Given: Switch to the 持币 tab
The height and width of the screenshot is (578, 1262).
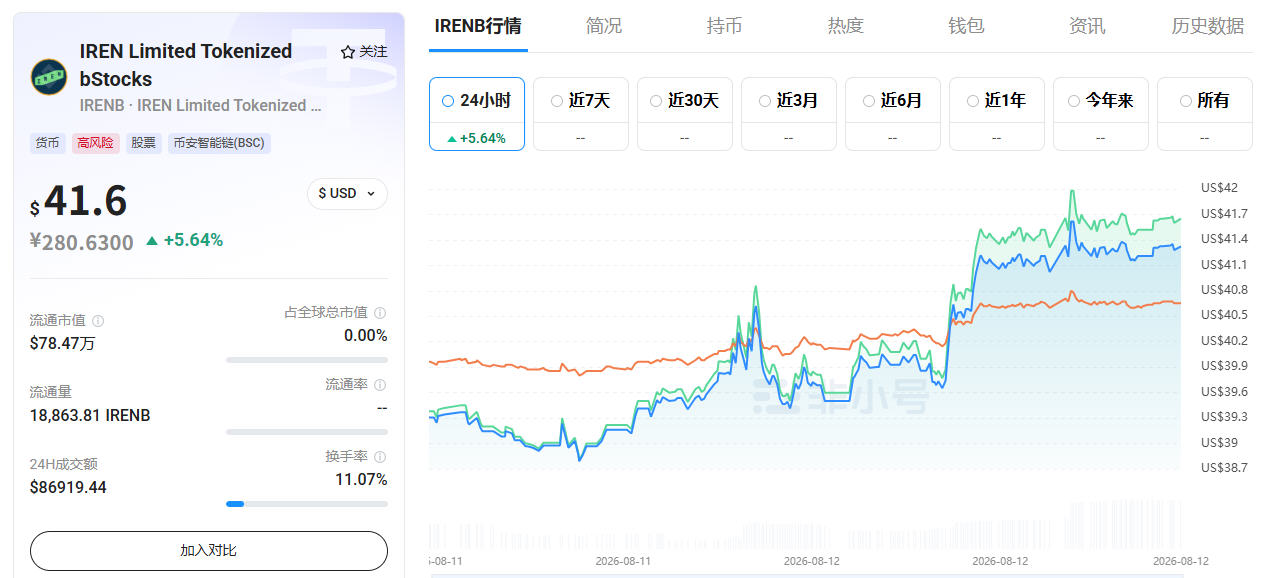Looking at the screenshot, I should 724,26.
